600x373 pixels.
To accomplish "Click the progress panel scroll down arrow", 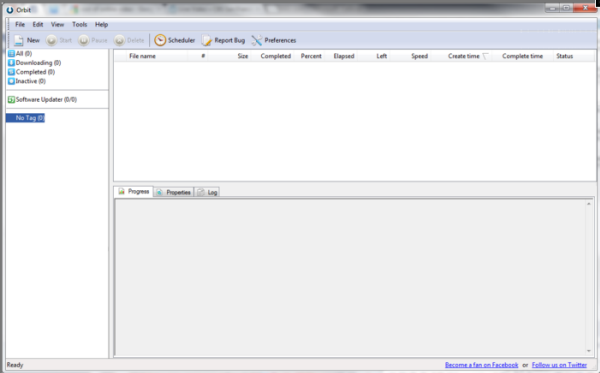I will coord(589,351).
